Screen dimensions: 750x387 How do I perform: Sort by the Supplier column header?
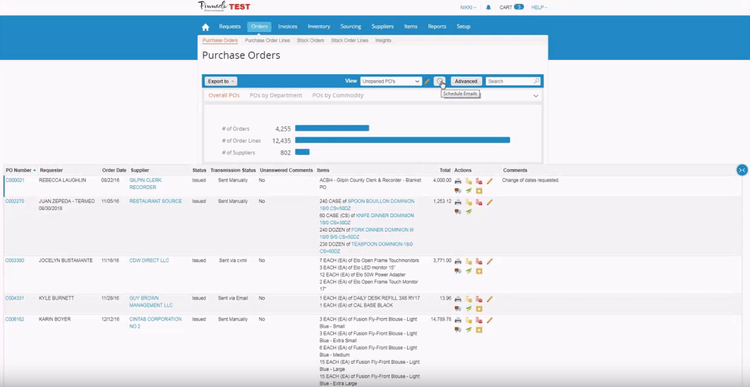tap(140, 170)
